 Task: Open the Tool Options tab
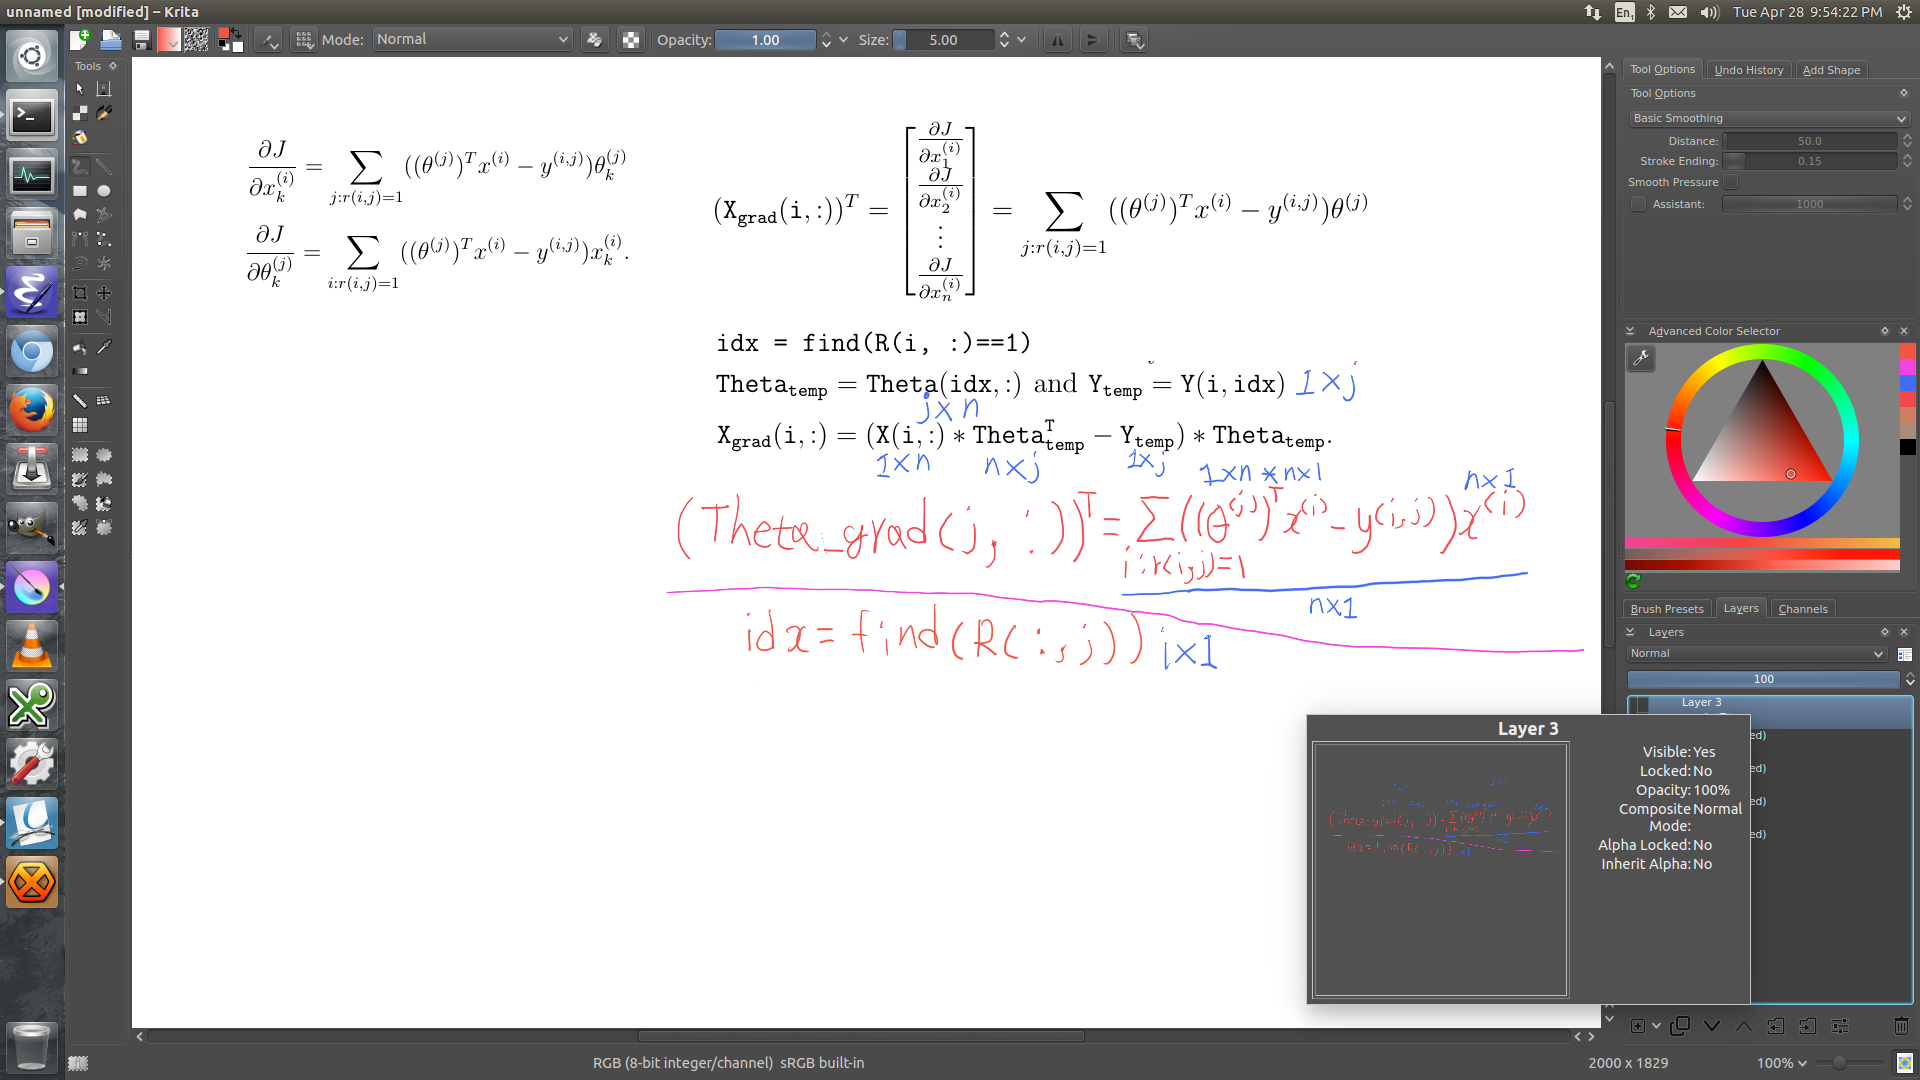click(1662, 69)
